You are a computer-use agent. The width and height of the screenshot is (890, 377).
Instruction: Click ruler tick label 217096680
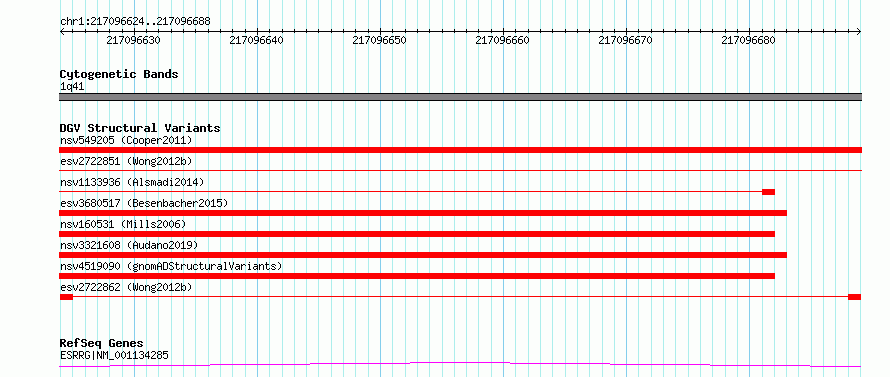pos(749,40)
